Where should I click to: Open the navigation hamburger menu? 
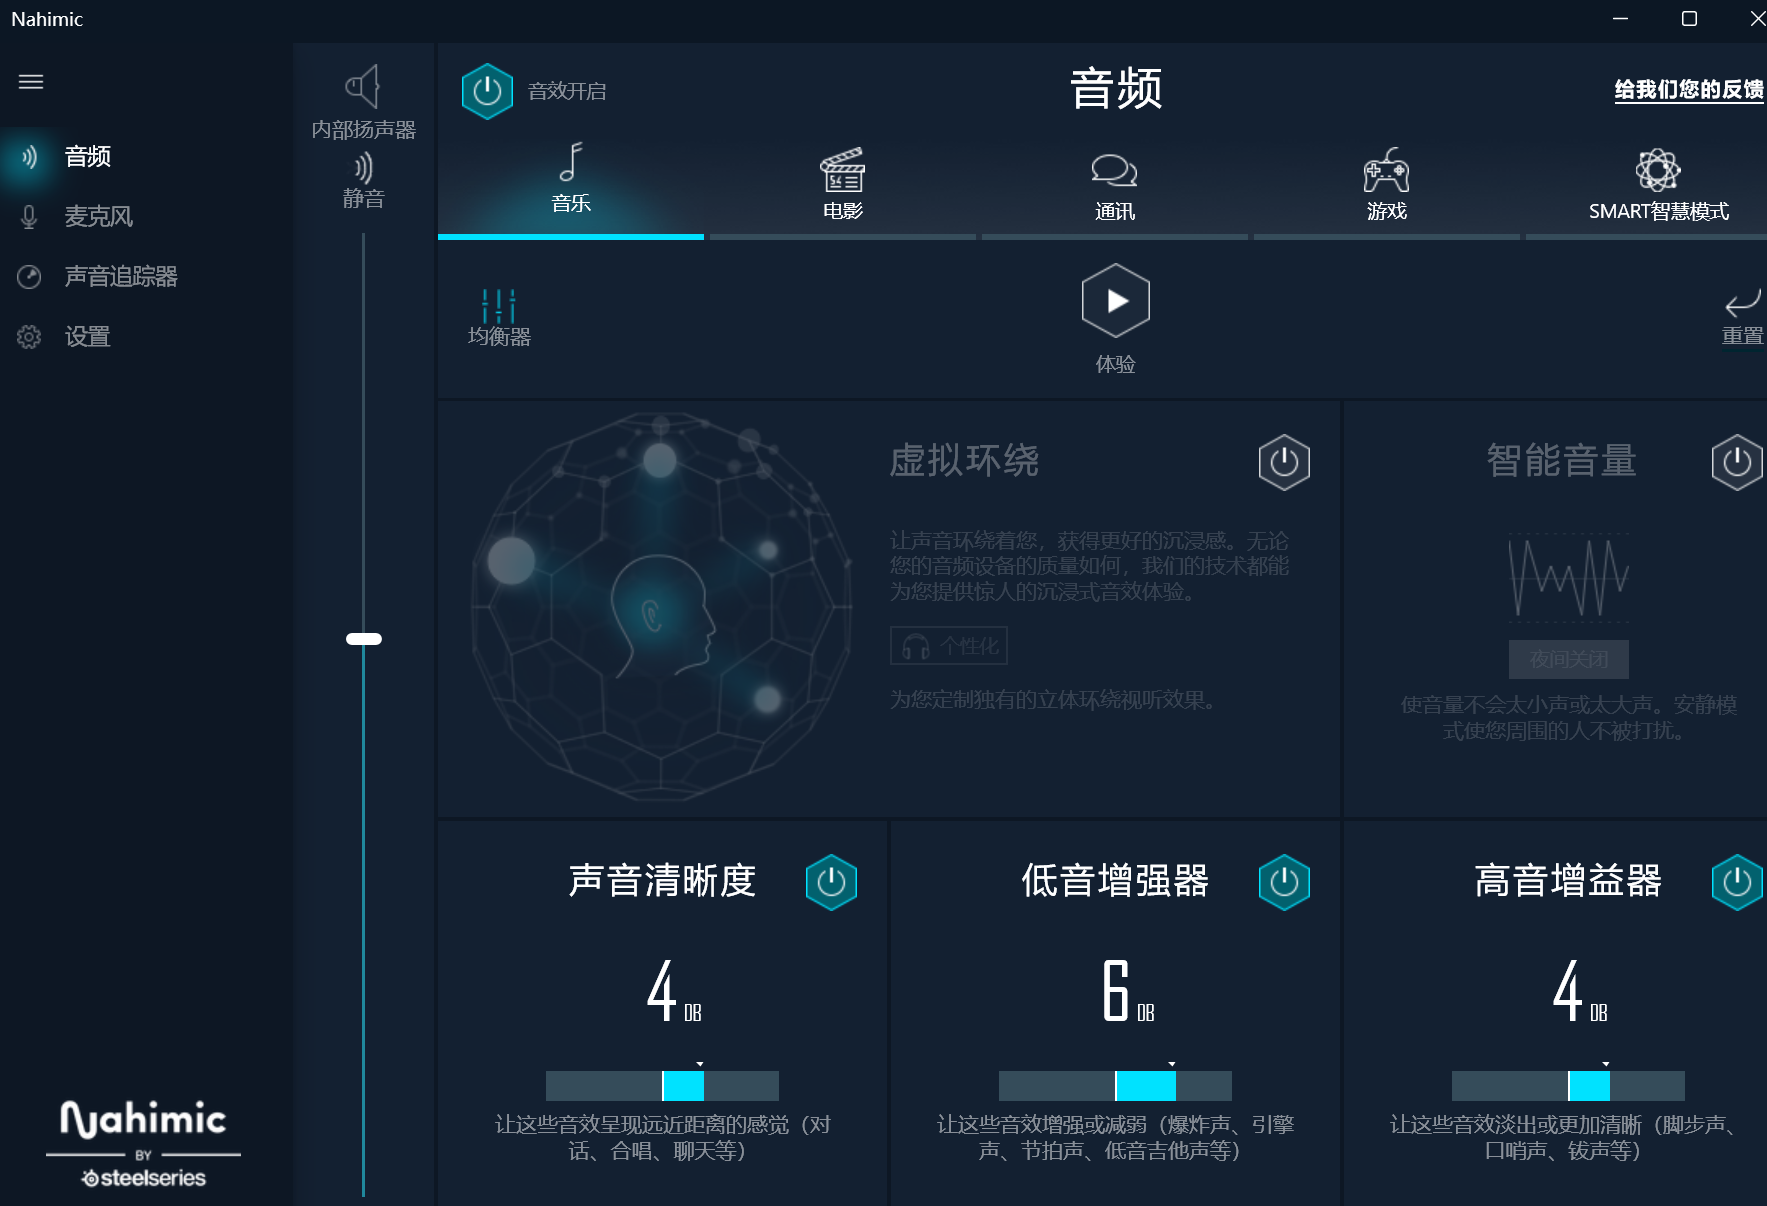(x=31, y=81)
